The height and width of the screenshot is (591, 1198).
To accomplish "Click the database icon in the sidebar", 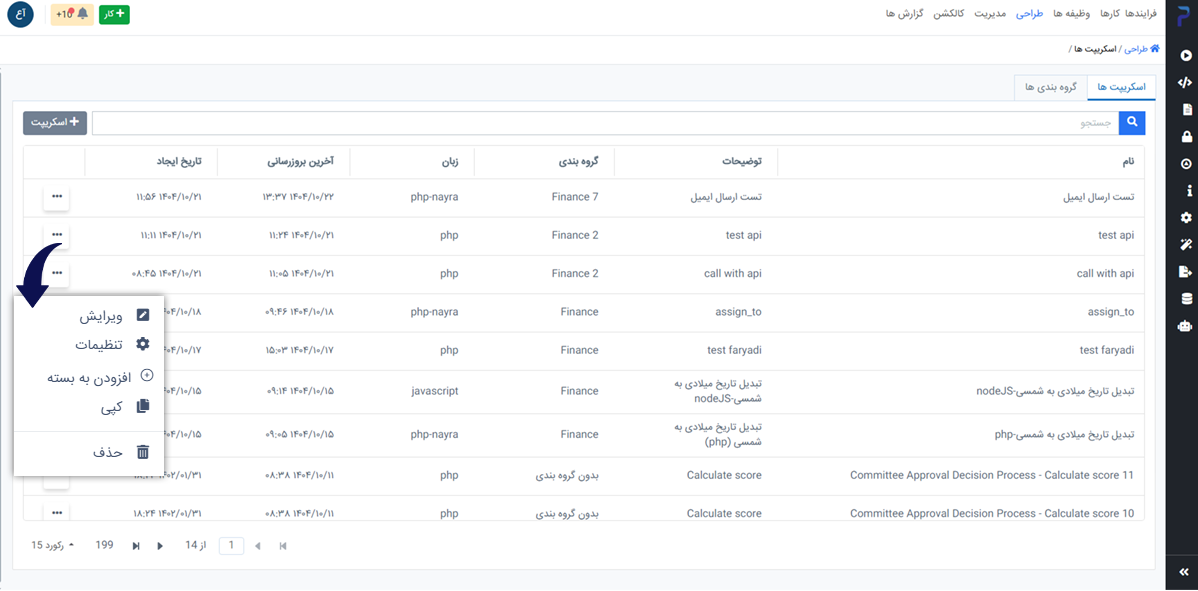I will pos(1185,298).
